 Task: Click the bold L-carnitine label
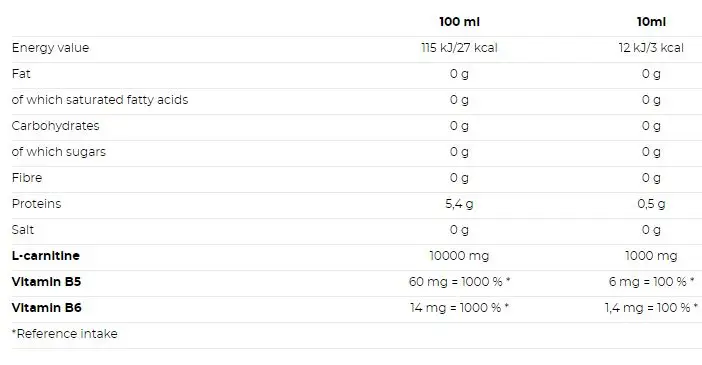[46, 256]
